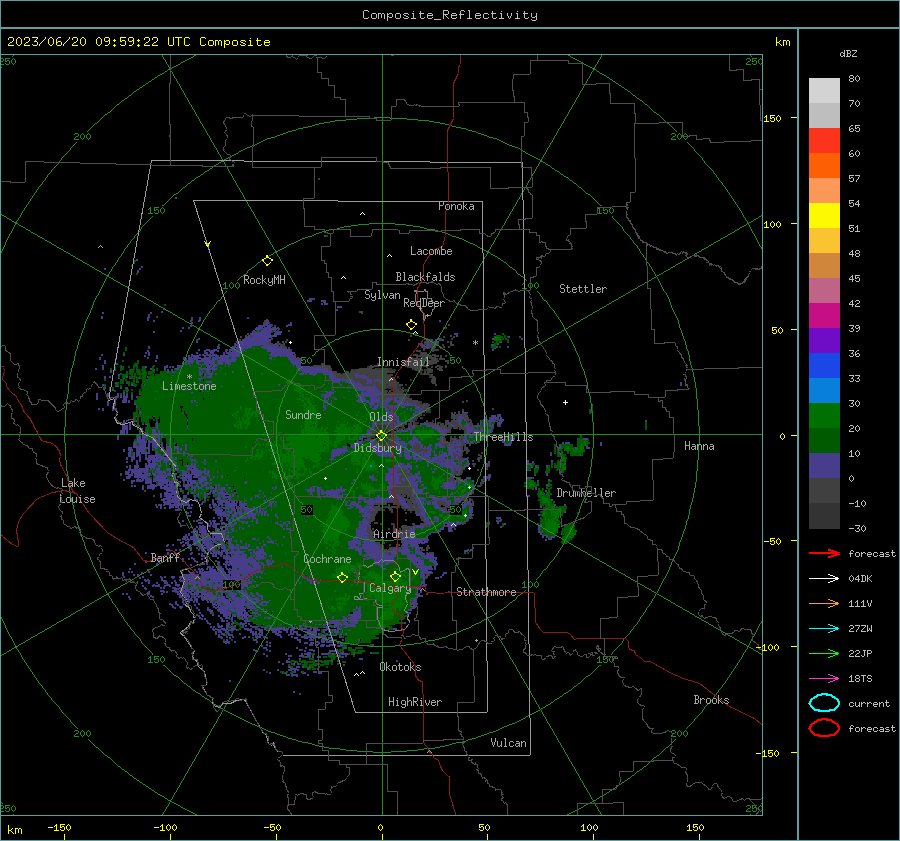
Task: Click the 18TS legend text
Action: tap(860, 679)
